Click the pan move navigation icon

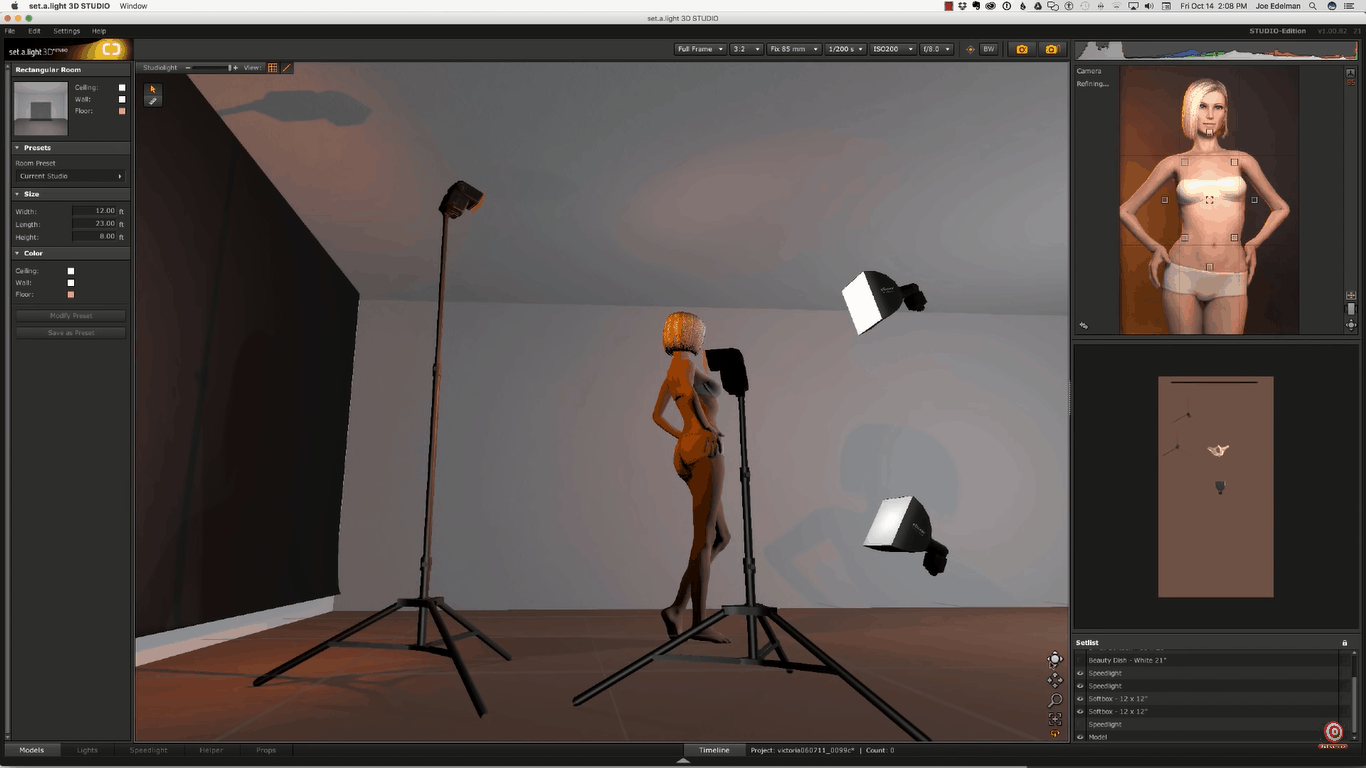[1055, 680]
